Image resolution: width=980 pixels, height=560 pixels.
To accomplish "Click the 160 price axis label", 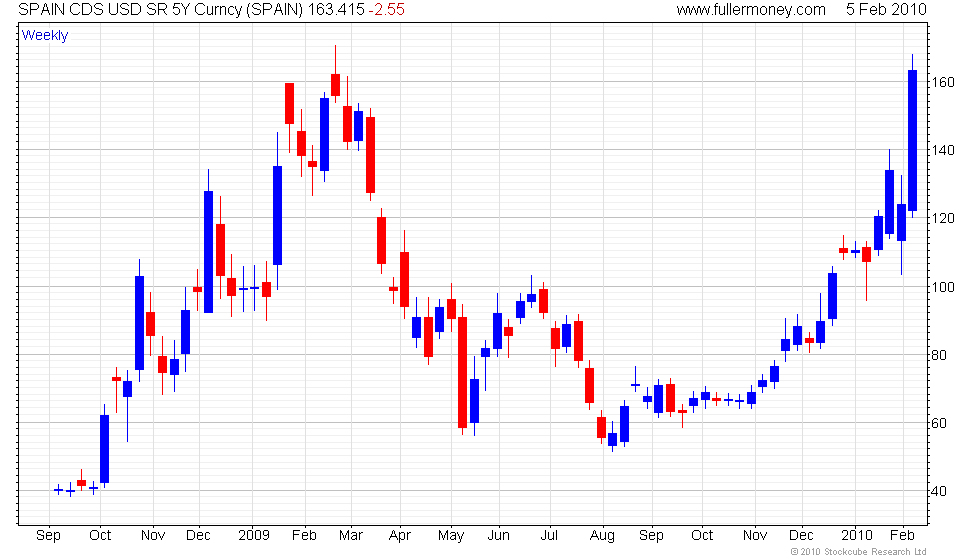I will point(943,82).
